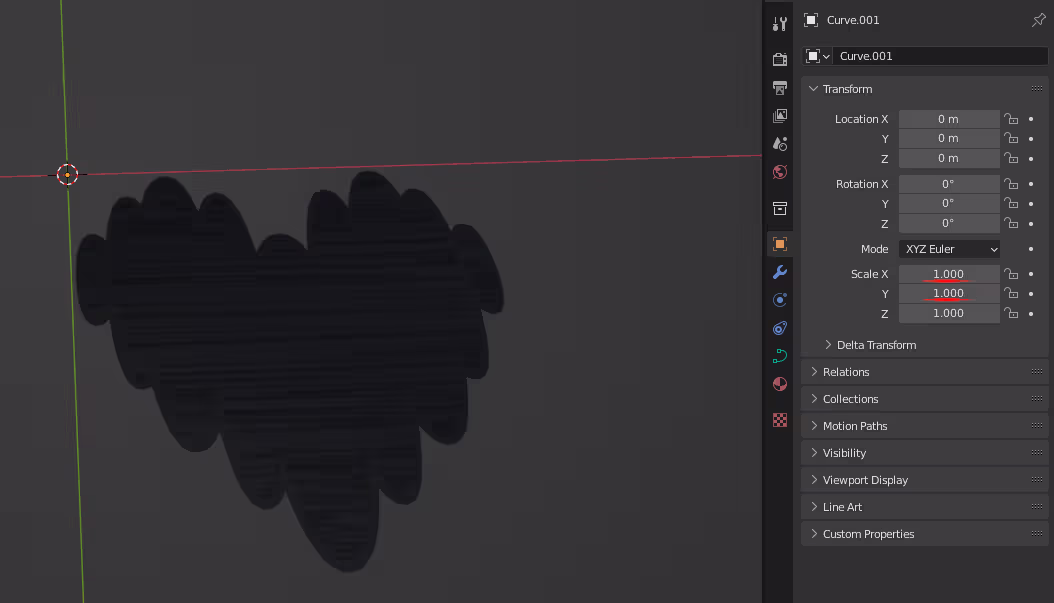Open the Tool properties tab
This screenshot has width=1054, height=603.
[x=780, y=23]
